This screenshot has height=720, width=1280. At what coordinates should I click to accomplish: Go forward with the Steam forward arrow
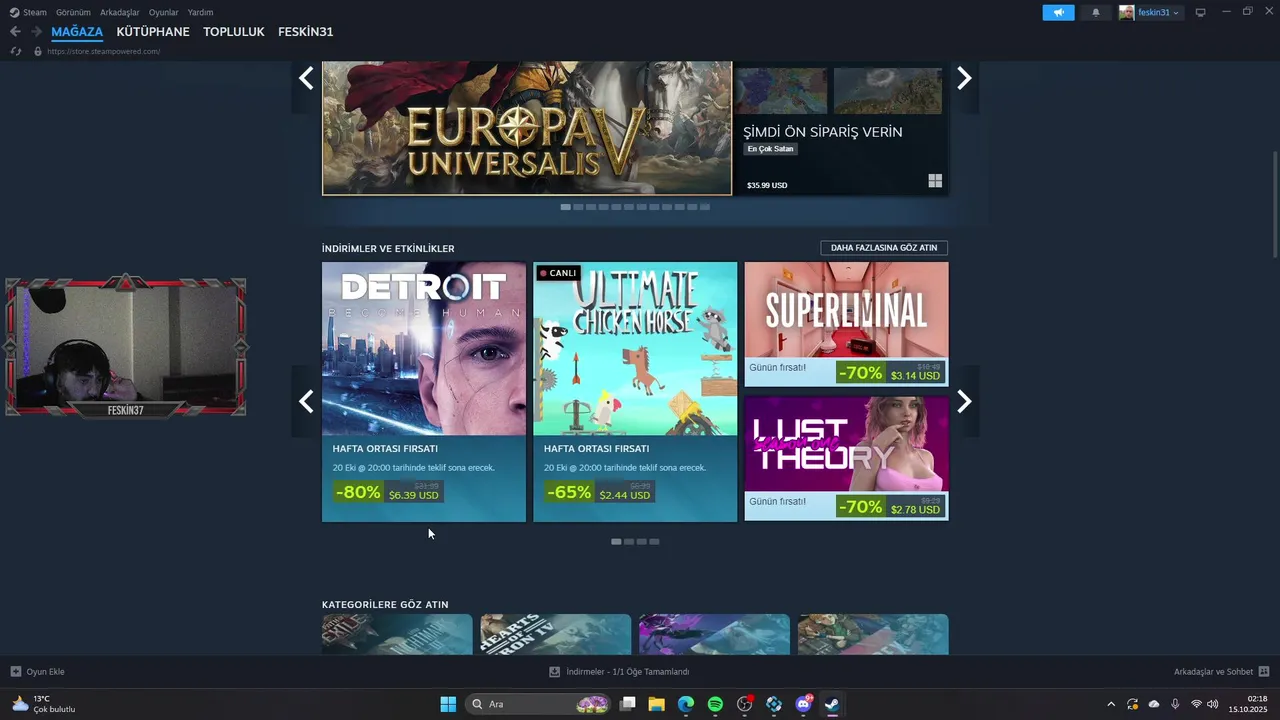point(36,32)
